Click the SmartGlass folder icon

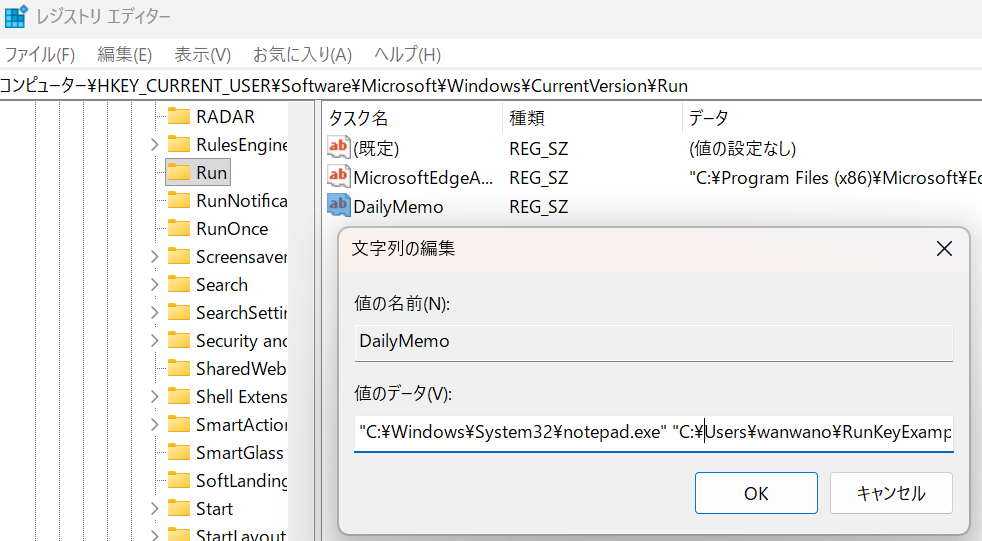(x=178, y=453)
